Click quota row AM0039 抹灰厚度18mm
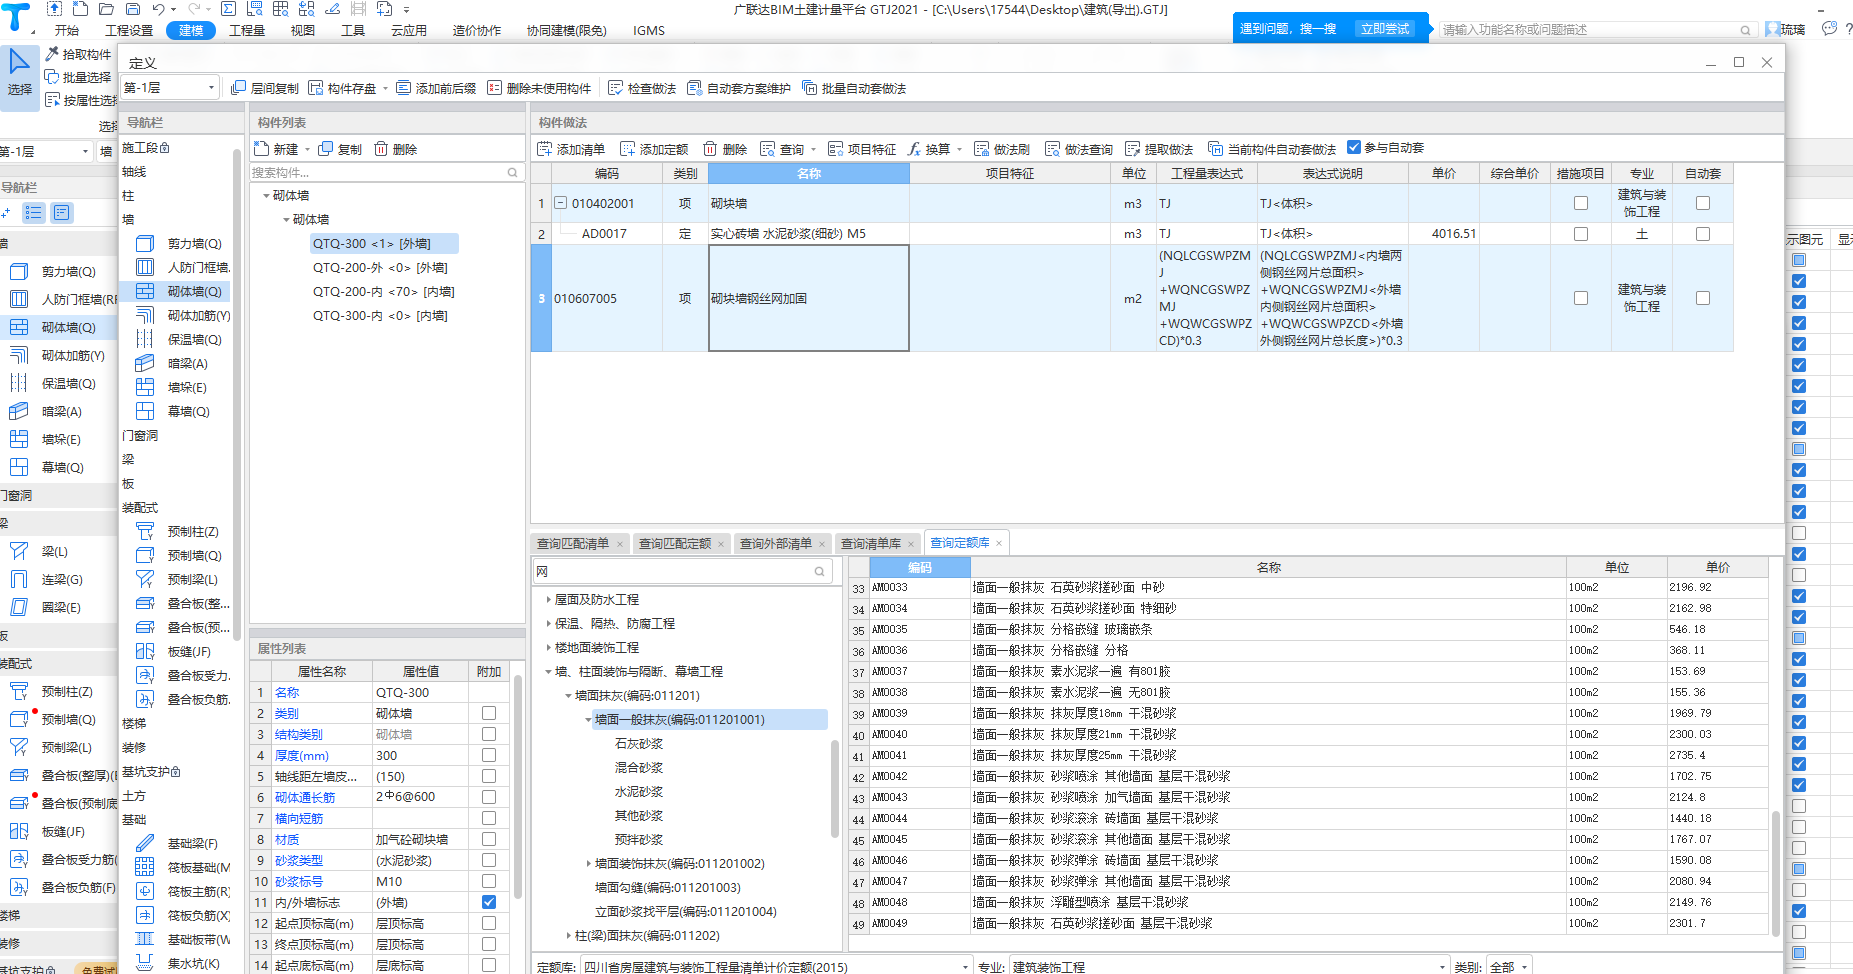The width and height of the screenshot is (1853, 974). click(x=1308, y=714)
